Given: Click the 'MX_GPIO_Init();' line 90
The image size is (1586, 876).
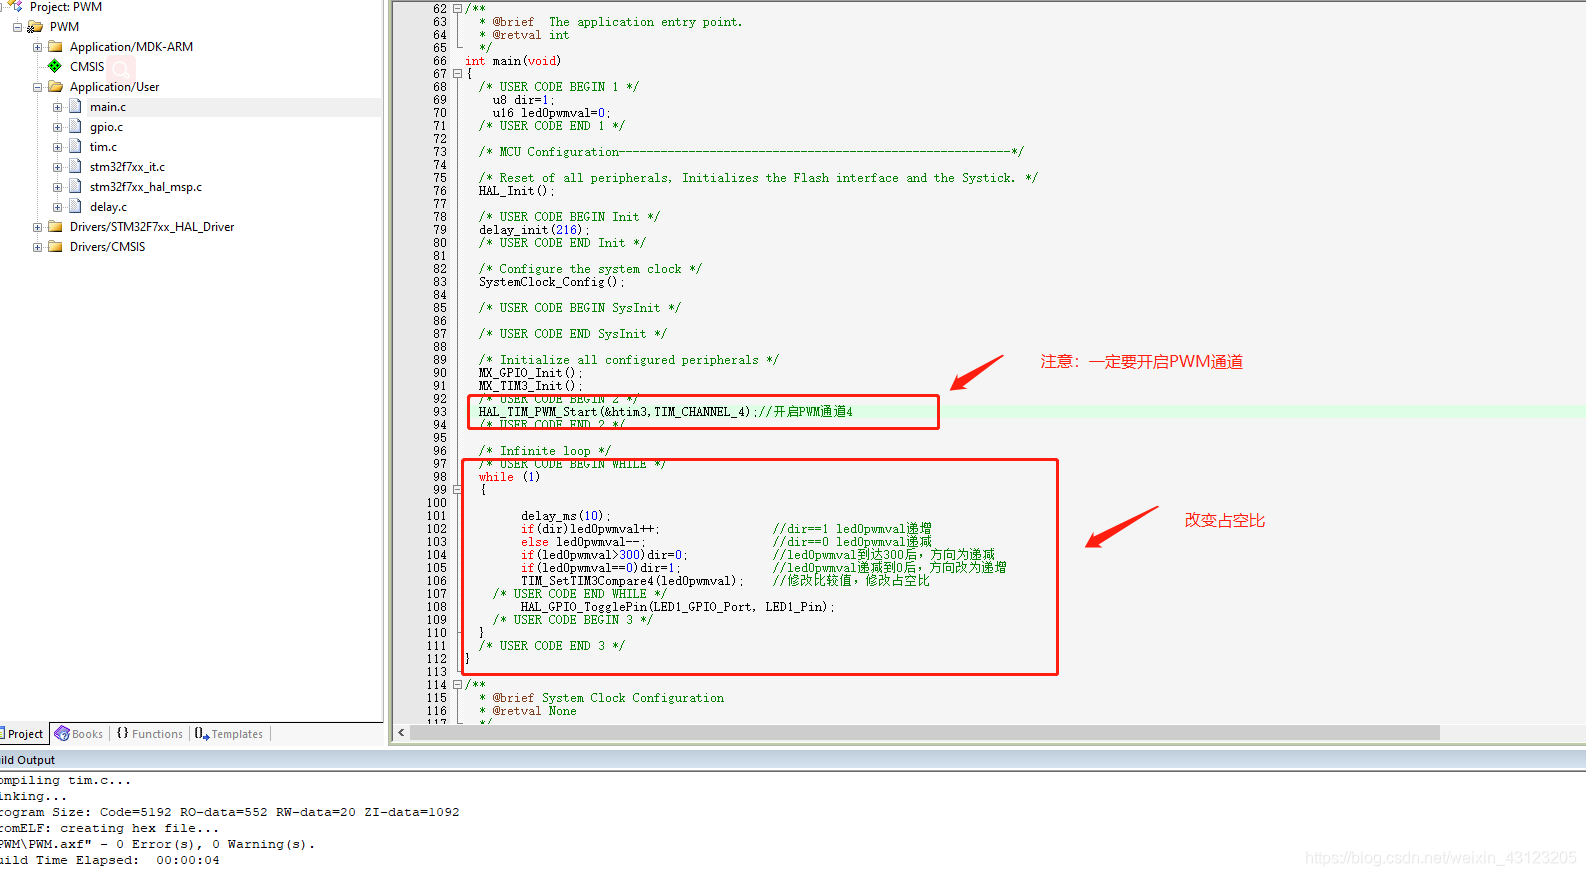Looking at the screenshot, I should click(530, 373).
